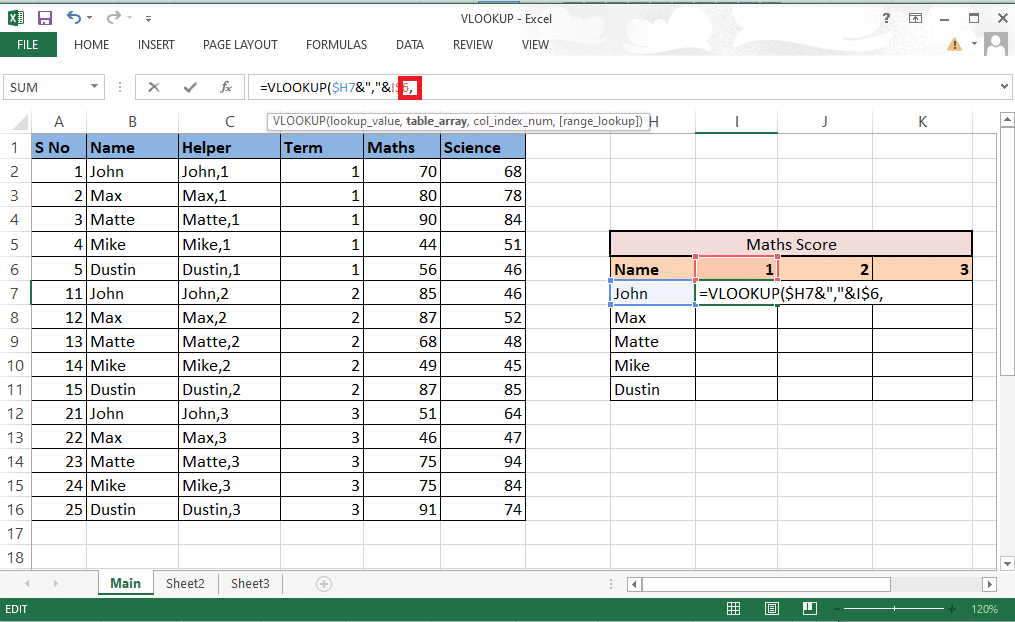1015x622 pixels.
Task: Open the account options dropdown arrow
Action: point(974,44)
